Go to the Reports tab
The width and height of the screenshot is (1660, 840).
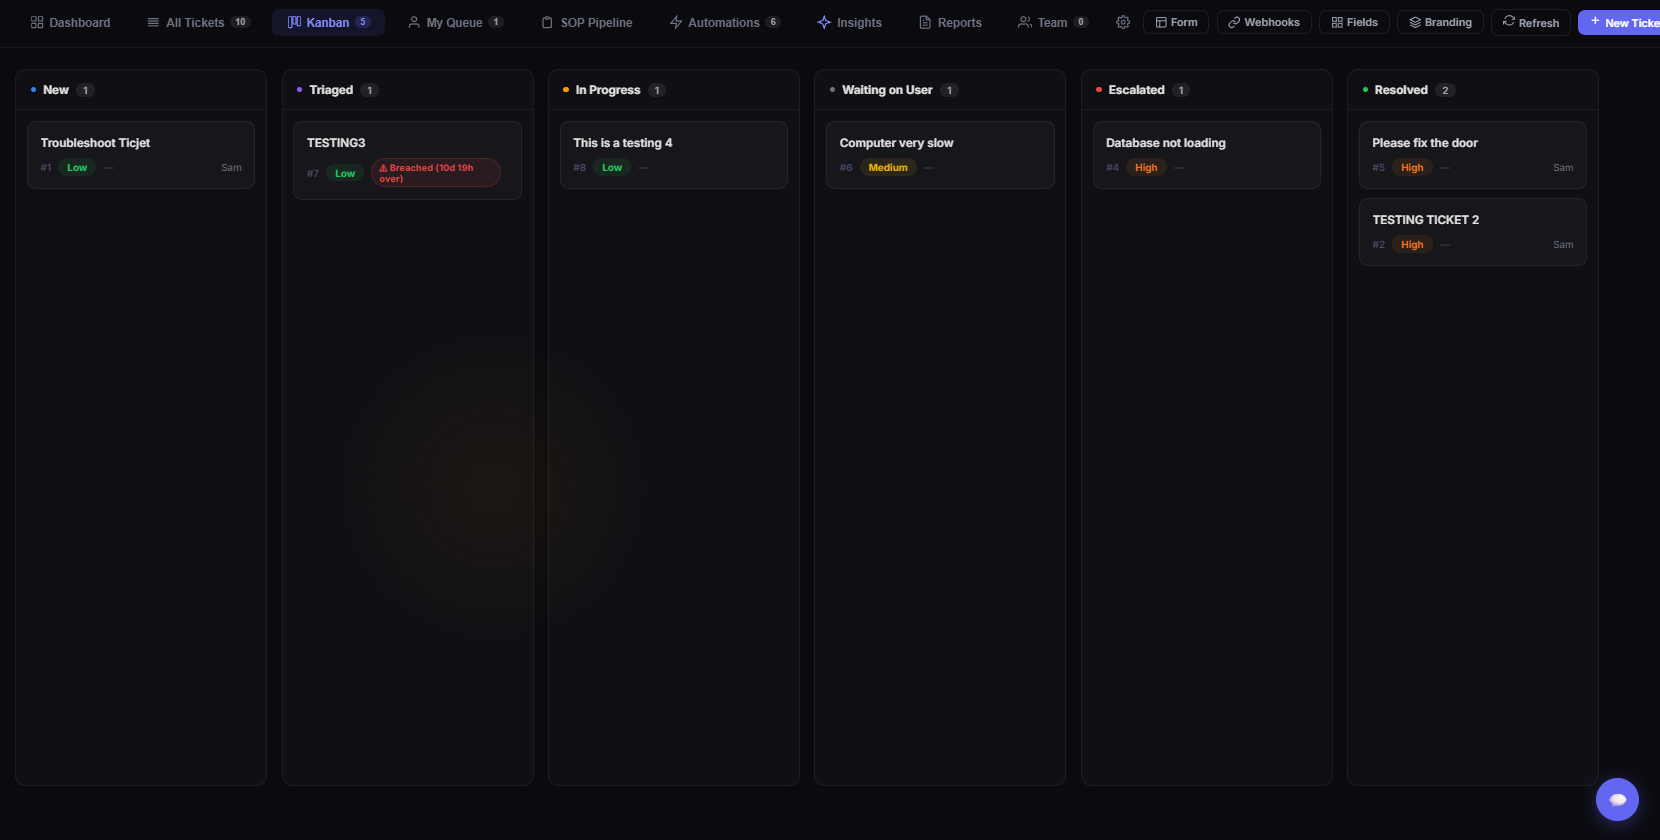tap(950, 22)
